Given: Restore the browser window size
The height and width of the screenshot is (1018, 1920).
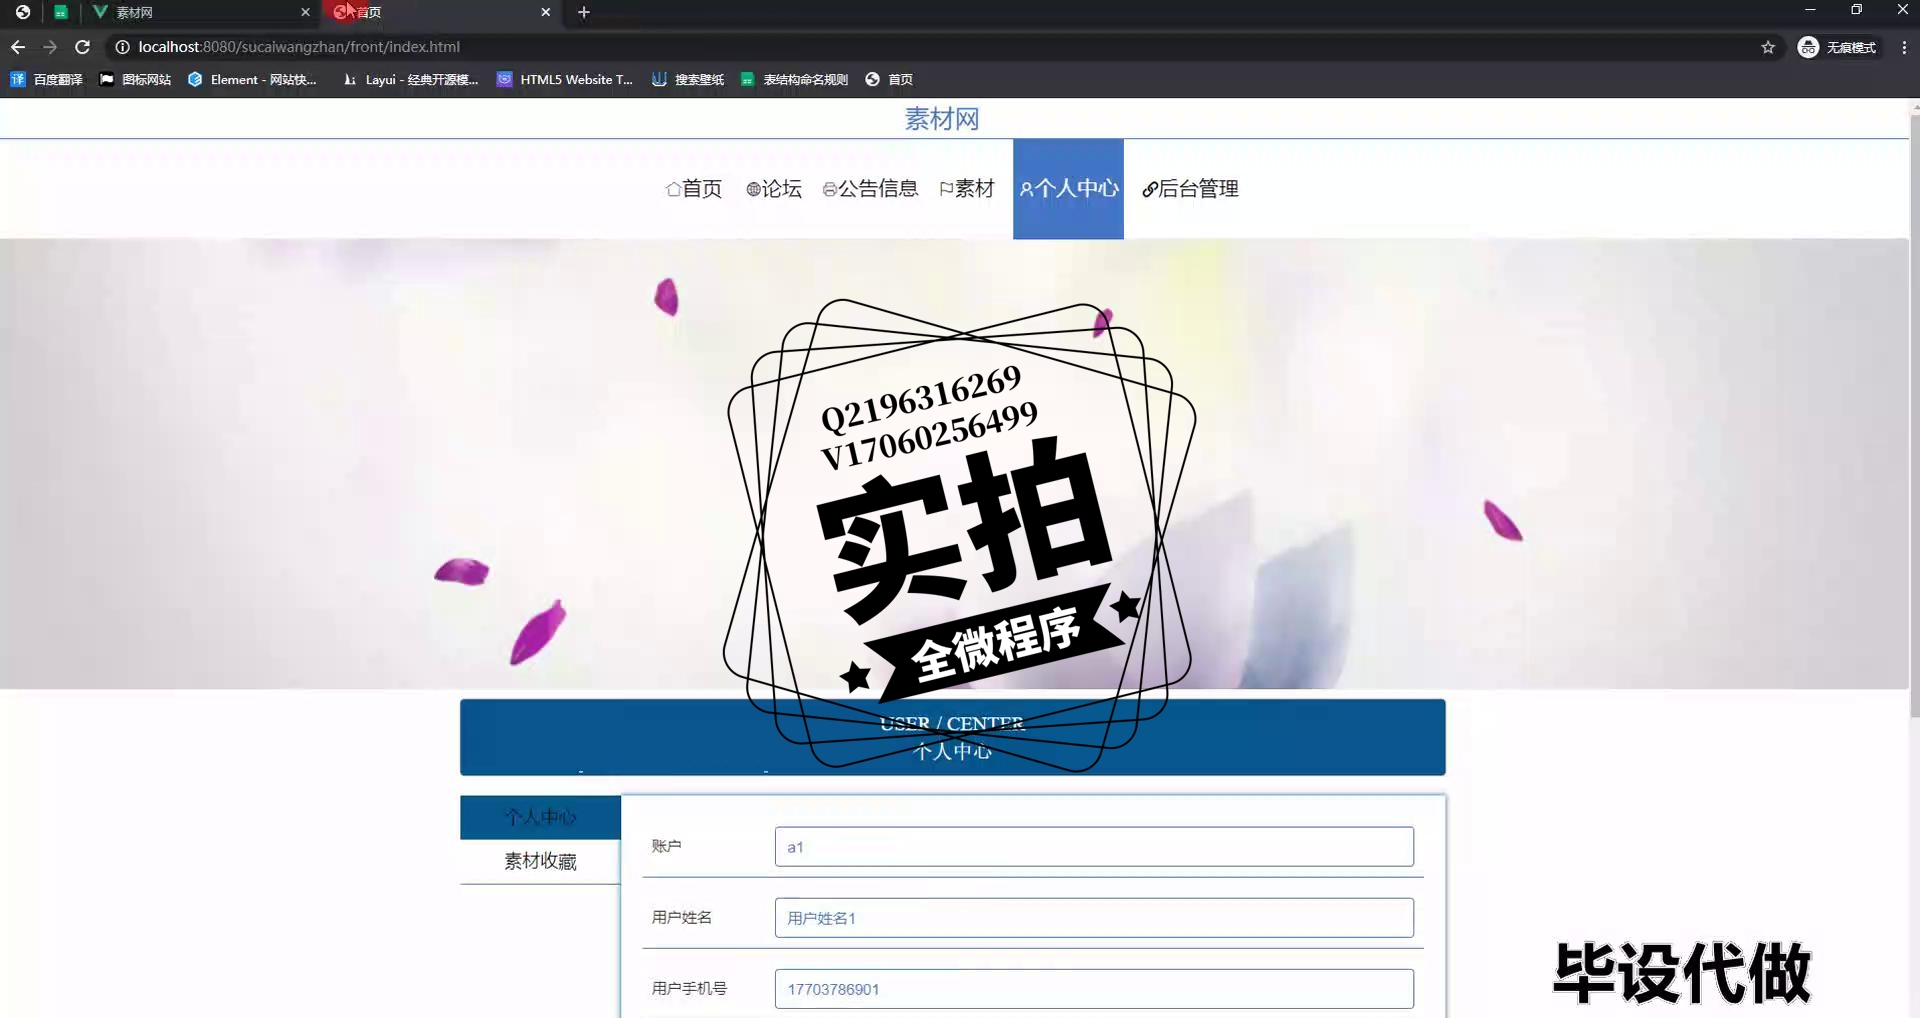Looking at the screenshot, I should click(1856, 10).
